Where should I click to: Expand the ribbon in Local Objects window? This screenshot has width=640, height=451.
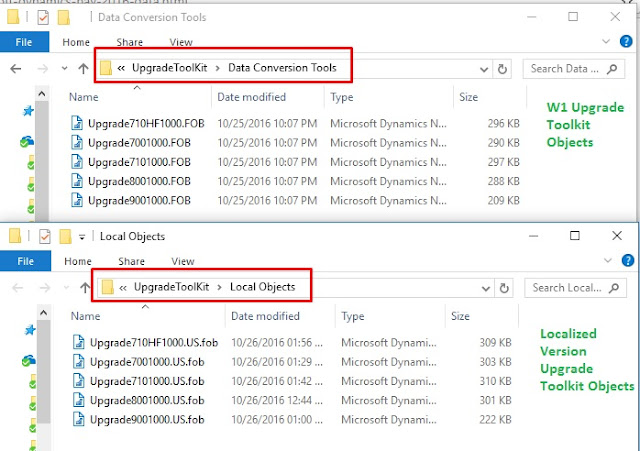[607, 260]
